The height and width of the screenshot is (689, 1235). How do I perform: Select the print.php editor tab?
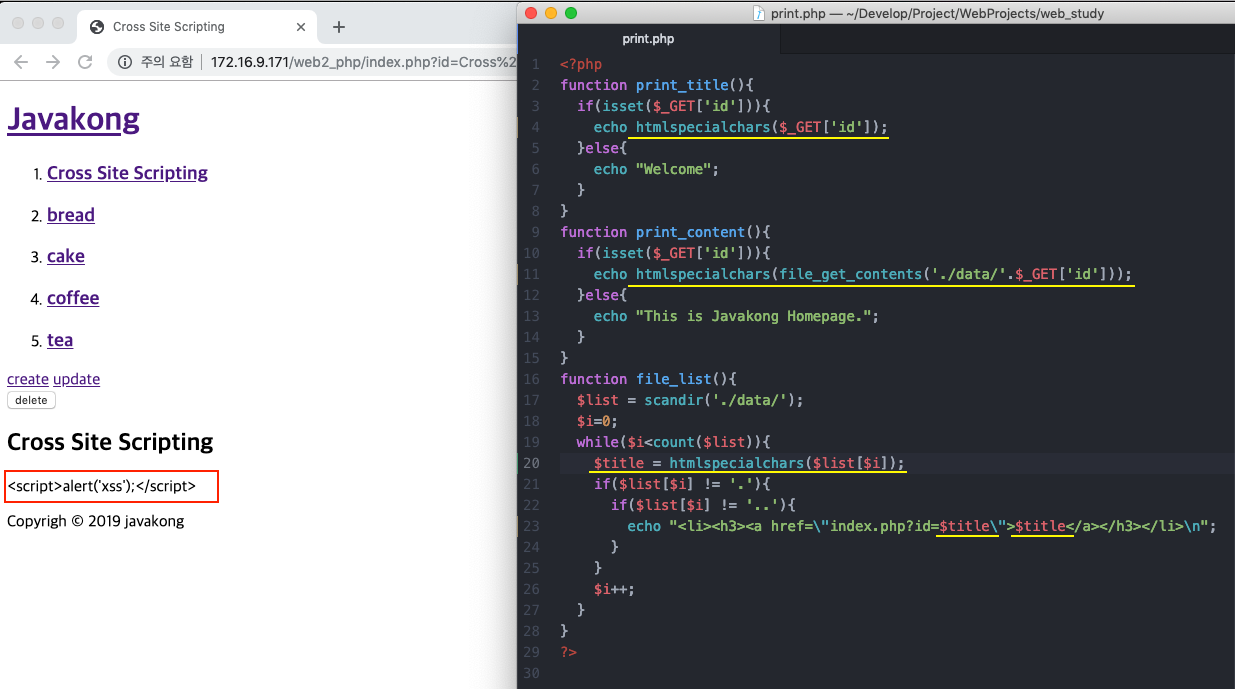tap(648, 39)
